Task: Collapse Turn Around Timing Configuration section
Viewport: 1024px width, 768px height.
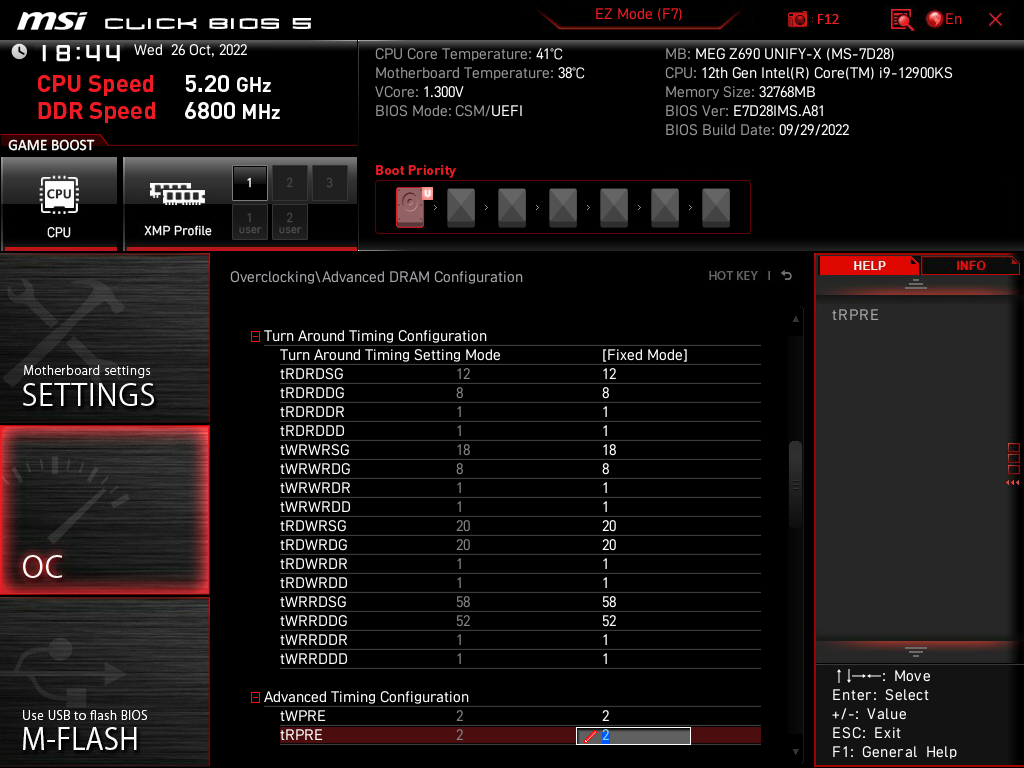Action: (x=255, y=336)
